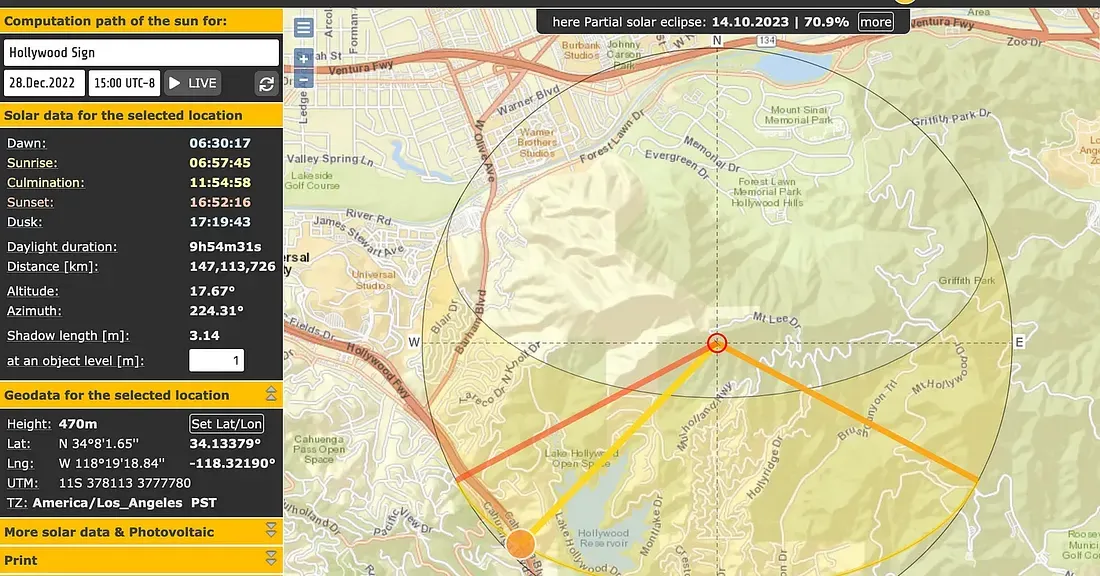Click the Azimuth label link
Screen dimensions: 1100x576
click(36, 310)
